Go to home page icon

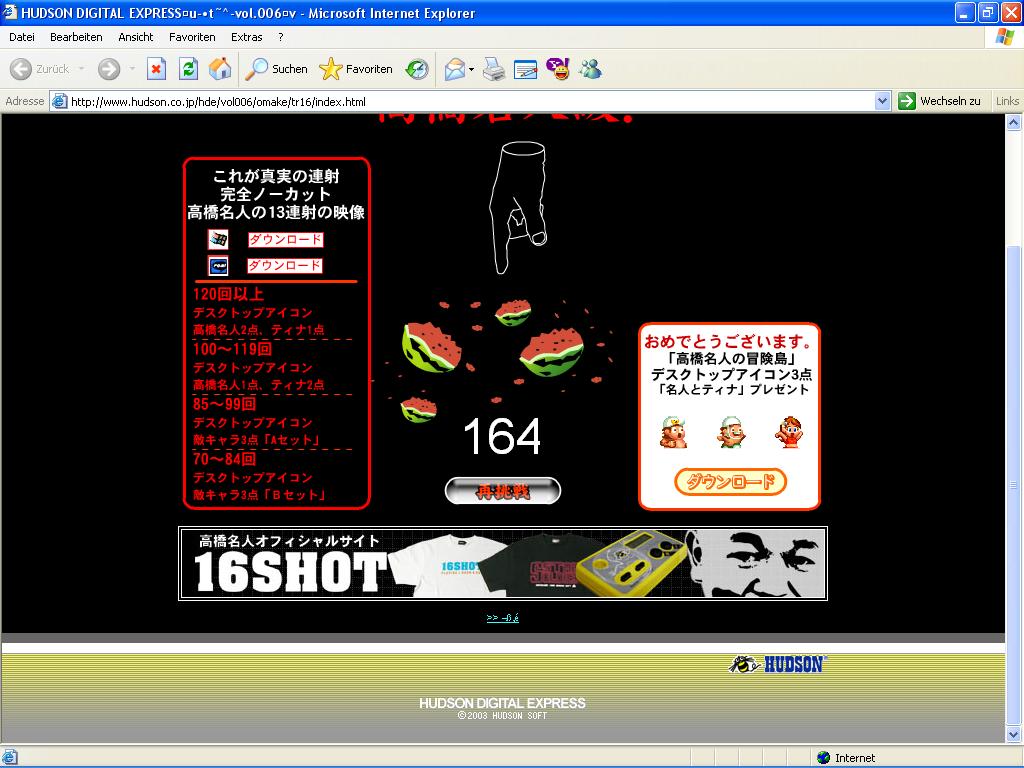(x=220, y=69)
